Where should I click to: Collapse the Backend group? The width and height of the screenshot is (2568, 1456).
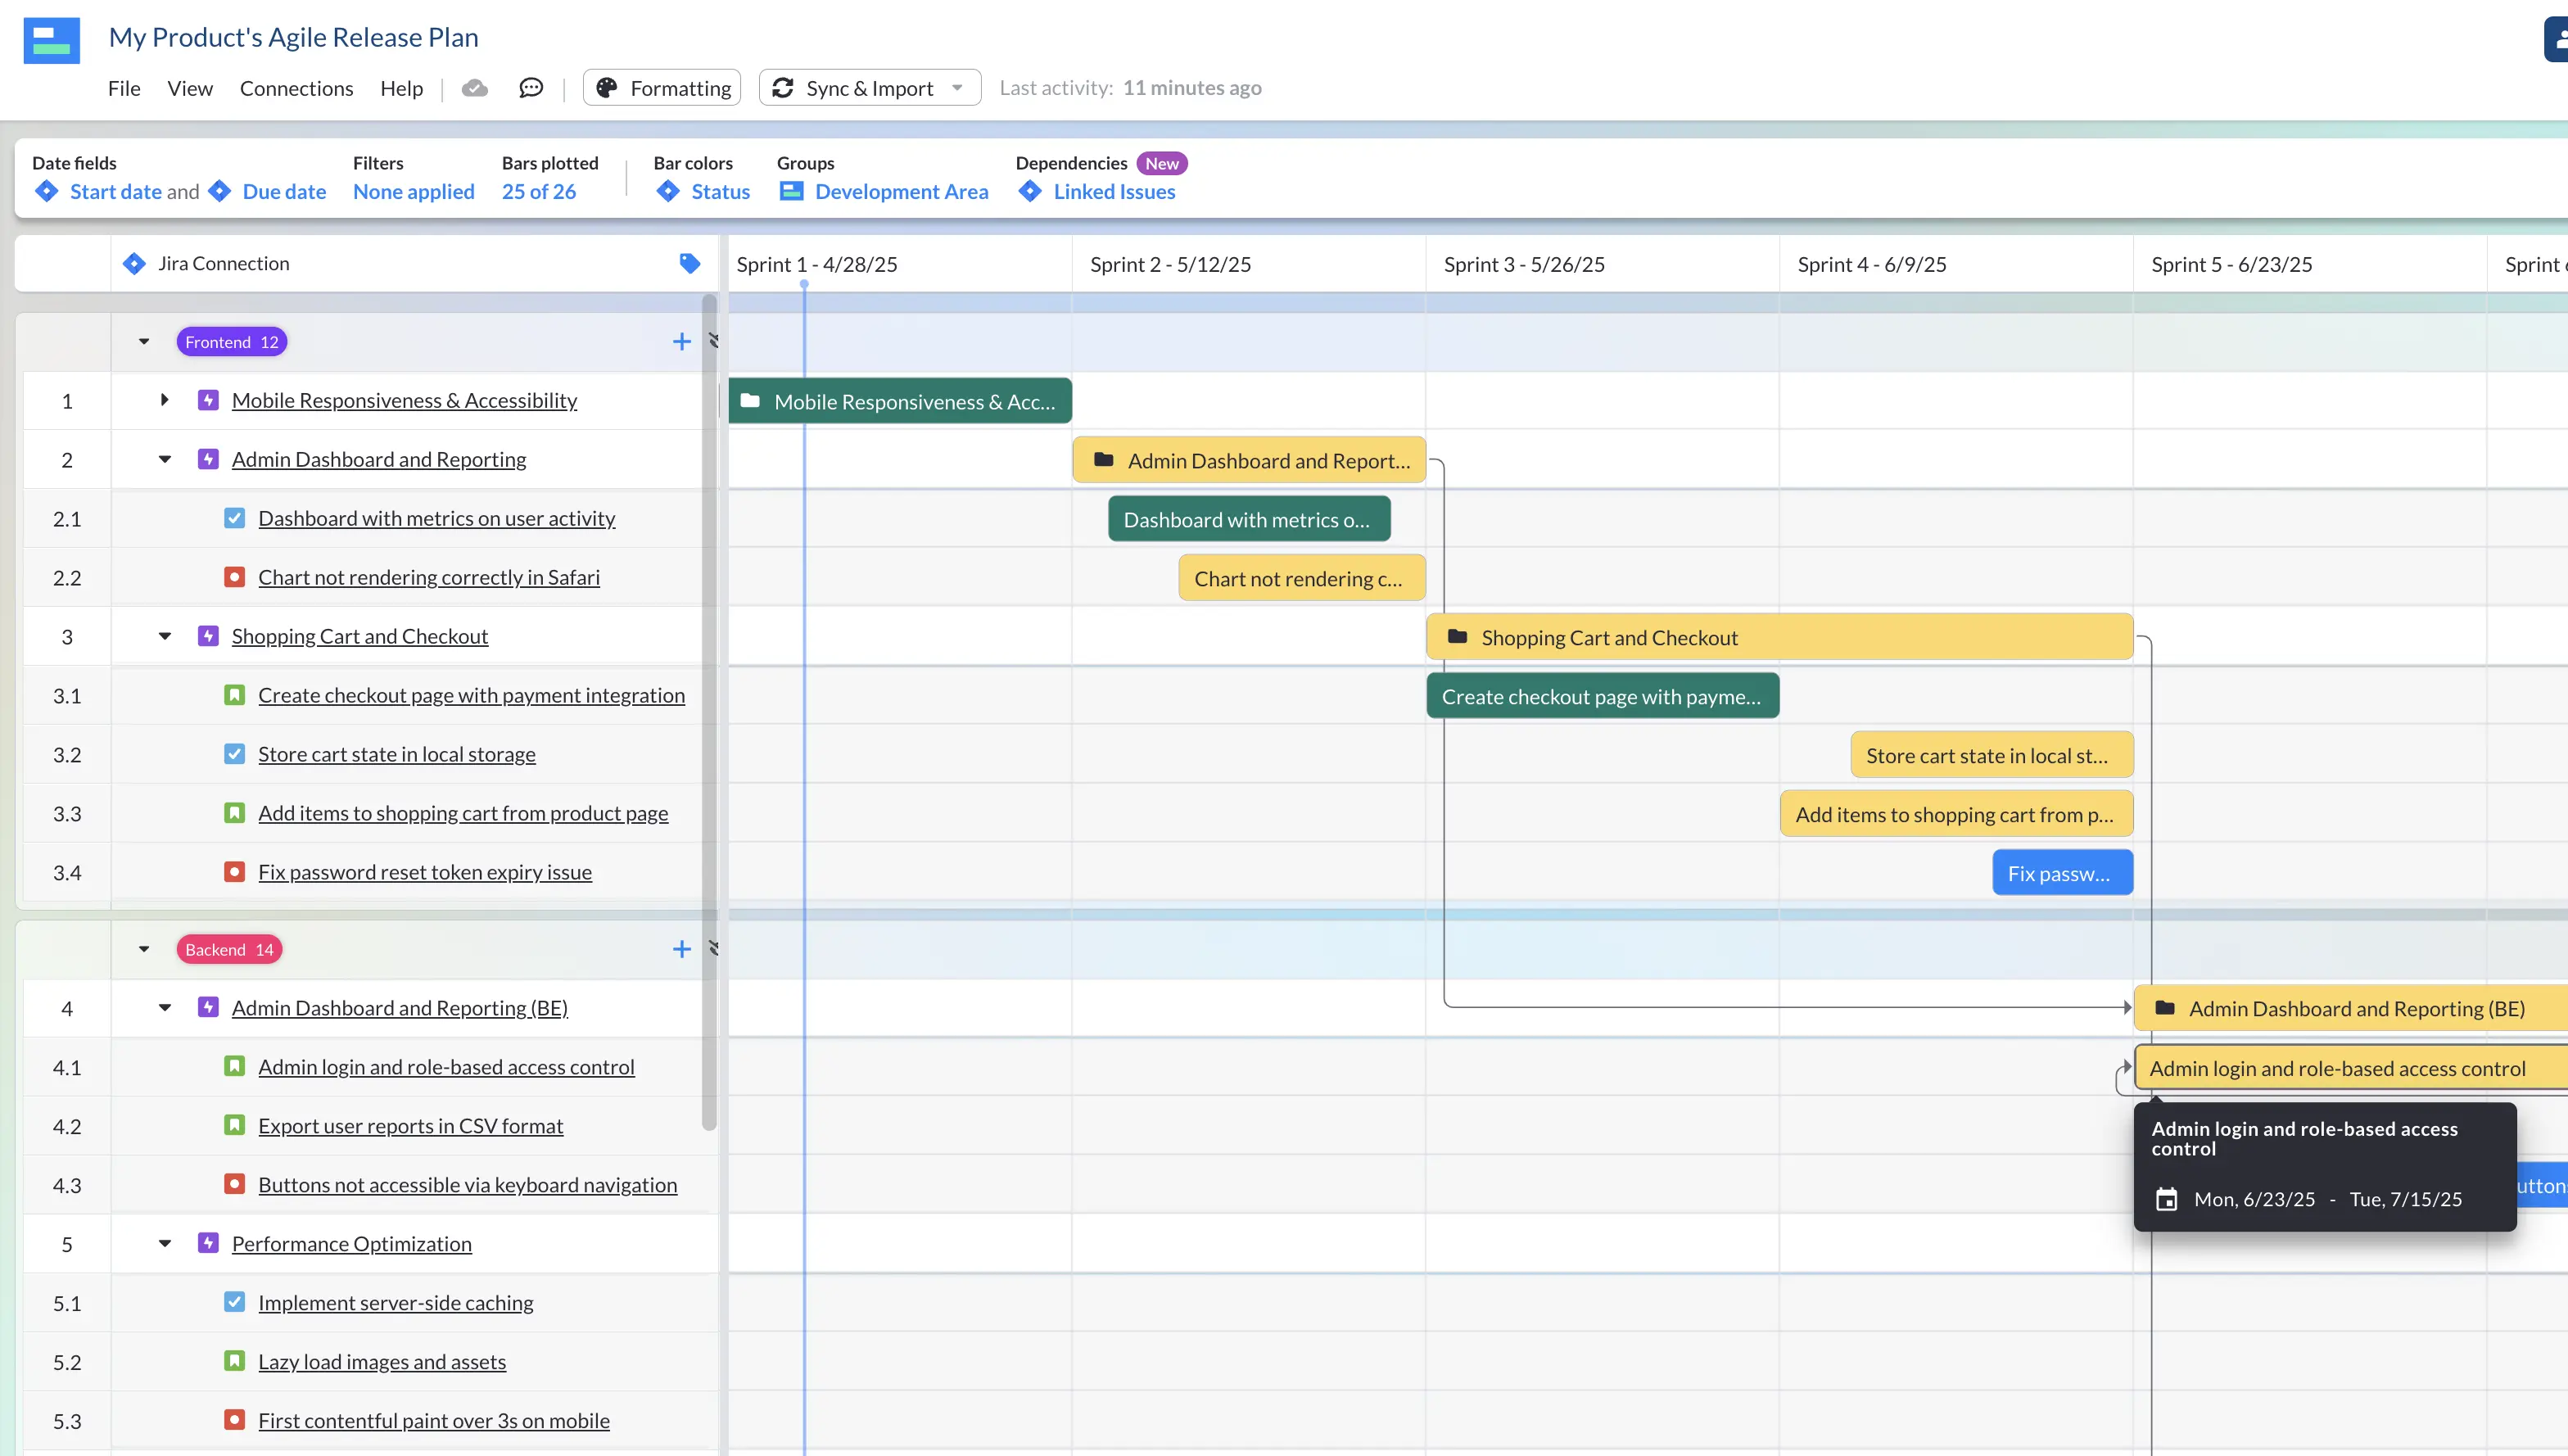144,949
